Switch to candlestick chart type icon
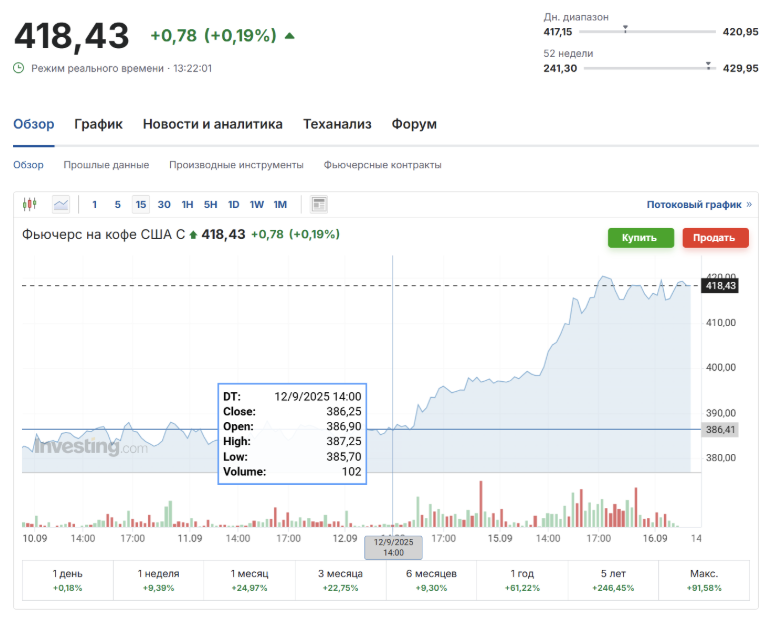Screen dimensions: 772x622 30,204
